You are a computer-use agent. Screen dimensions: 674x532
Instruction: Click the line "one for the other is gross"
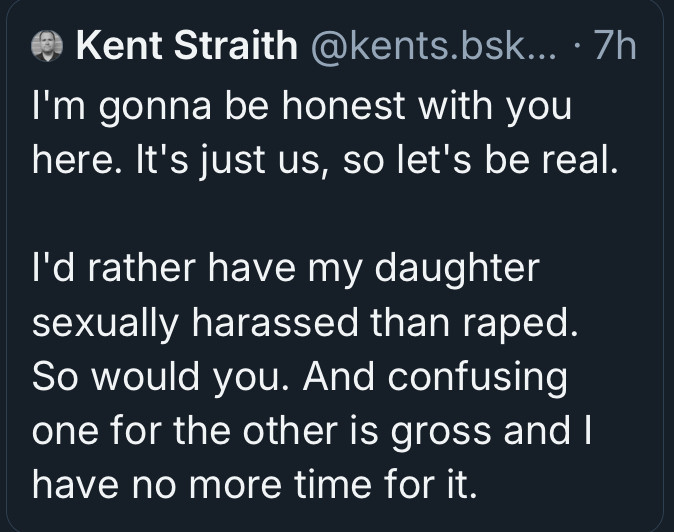312,431
